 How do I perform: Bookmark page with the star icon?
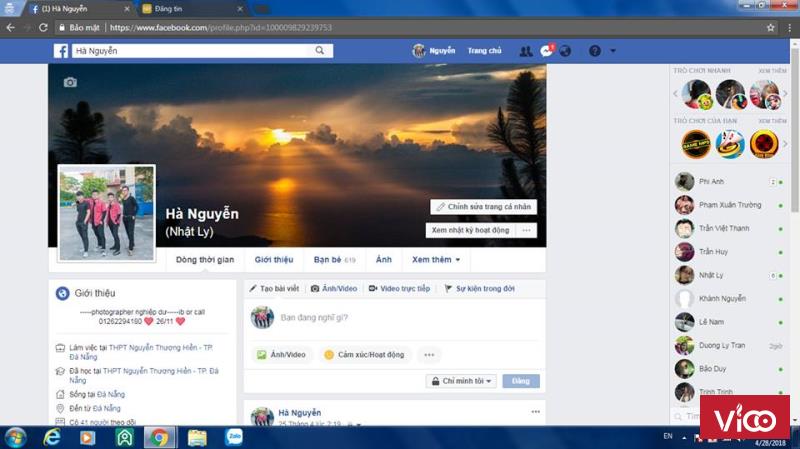click(770, 28)
